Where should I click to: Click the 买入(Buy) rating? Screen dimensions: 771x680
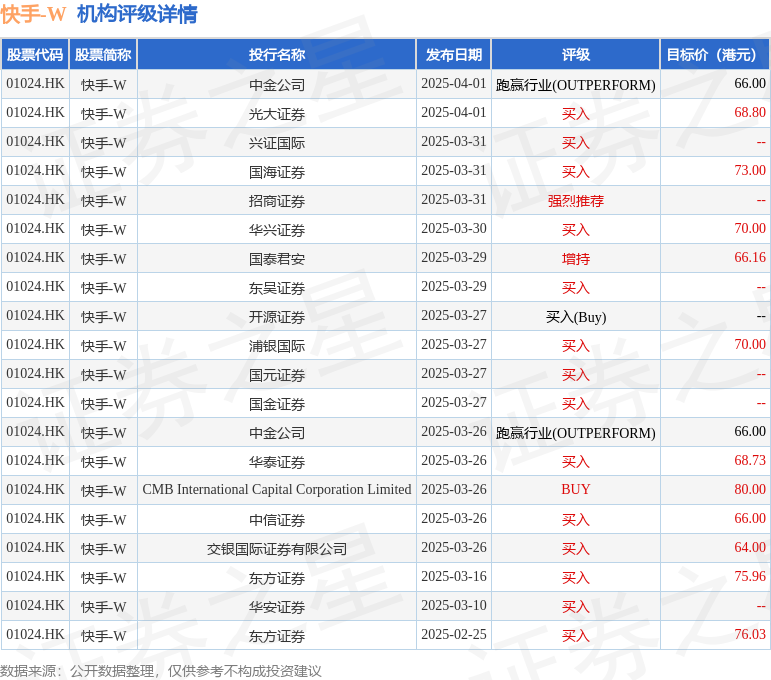point(576,317)
